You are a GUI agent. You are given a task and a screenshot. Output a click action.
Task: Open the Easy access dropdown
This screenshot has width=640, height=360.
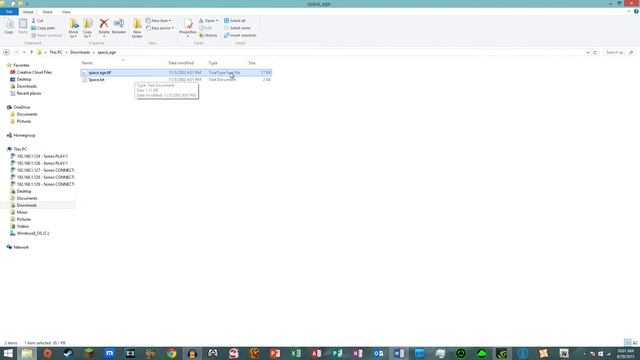pyautogui.click(x=160, y=28)
